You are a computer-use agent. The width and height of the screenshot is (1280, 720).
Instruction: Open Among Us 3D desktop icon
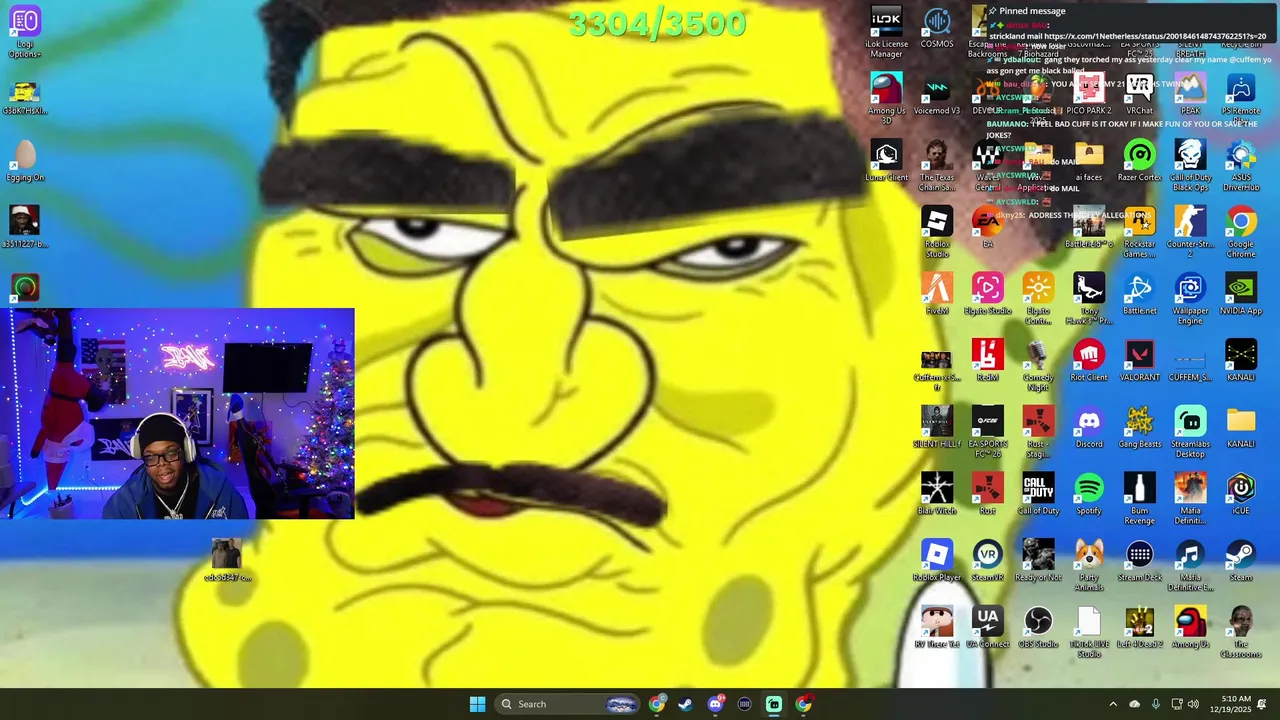[x=886, y=98]
